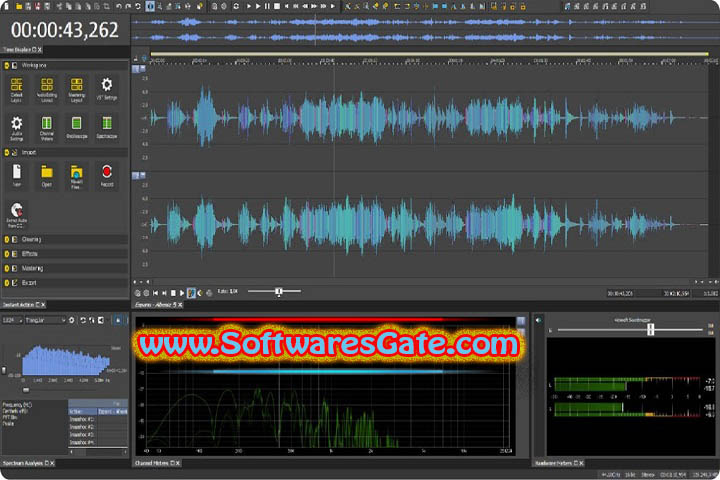The height and width of the screenshot is (480, 720).
Task: Select Snapshot #3 row
Action: (98, 434)
